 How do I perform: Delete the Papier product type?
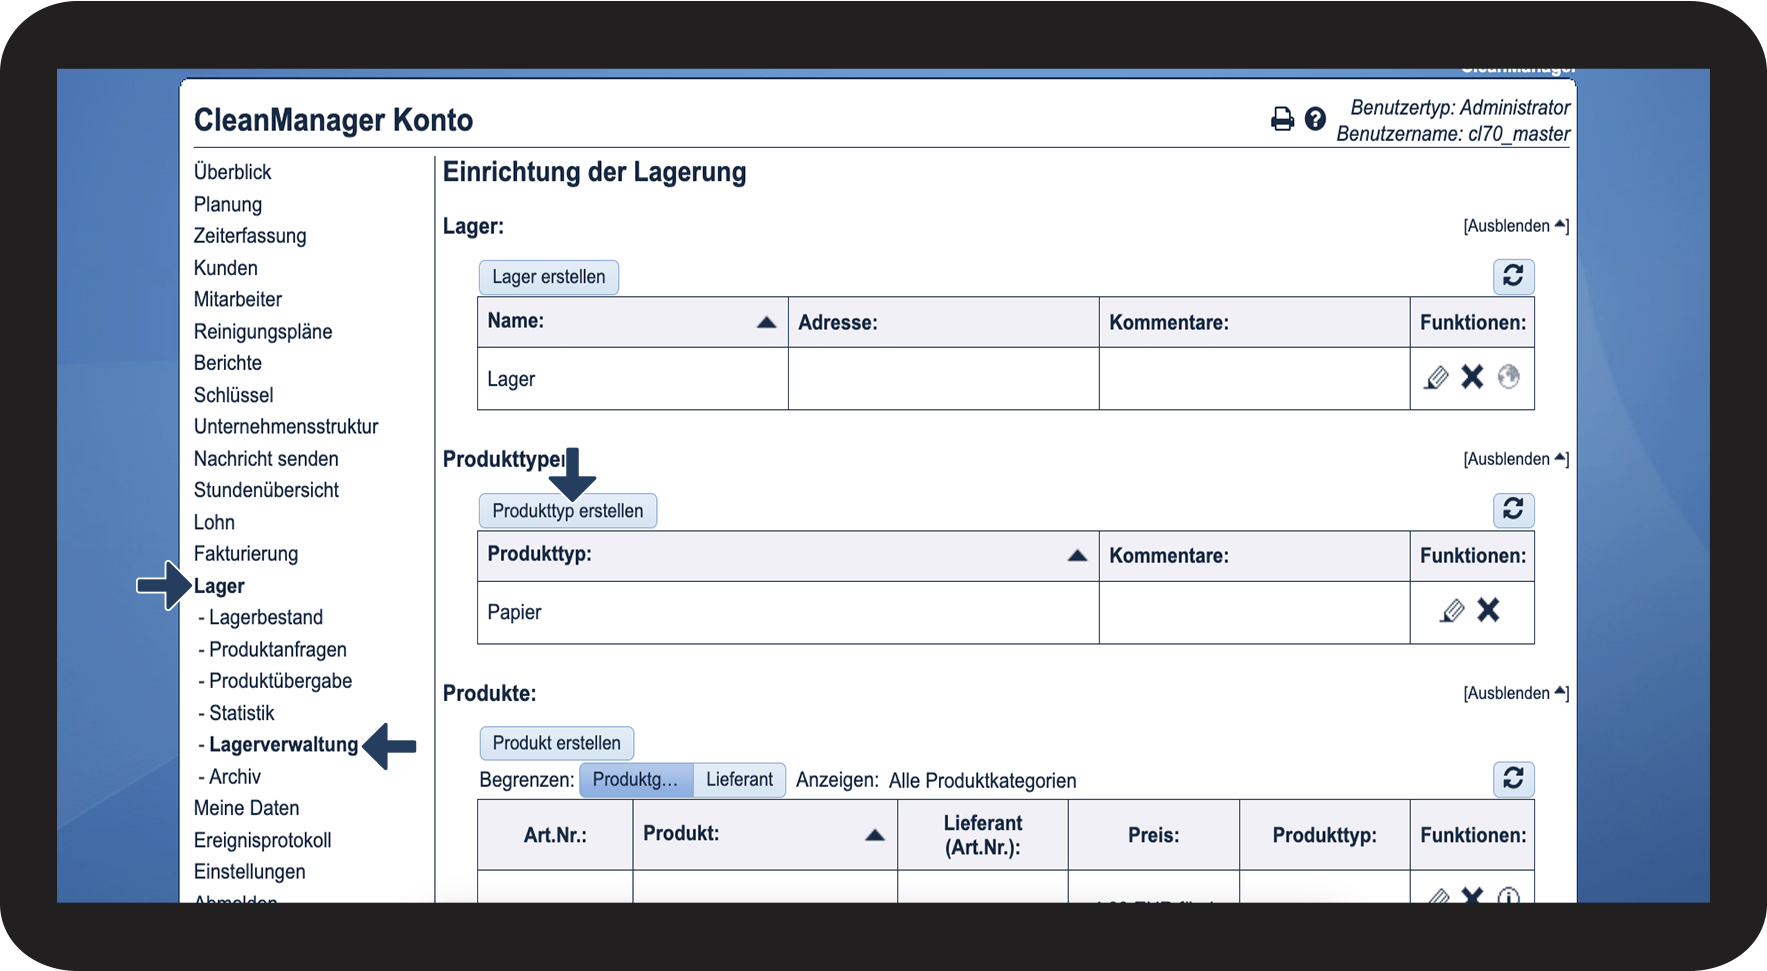pyautogui.click(x=1488, y=610)
